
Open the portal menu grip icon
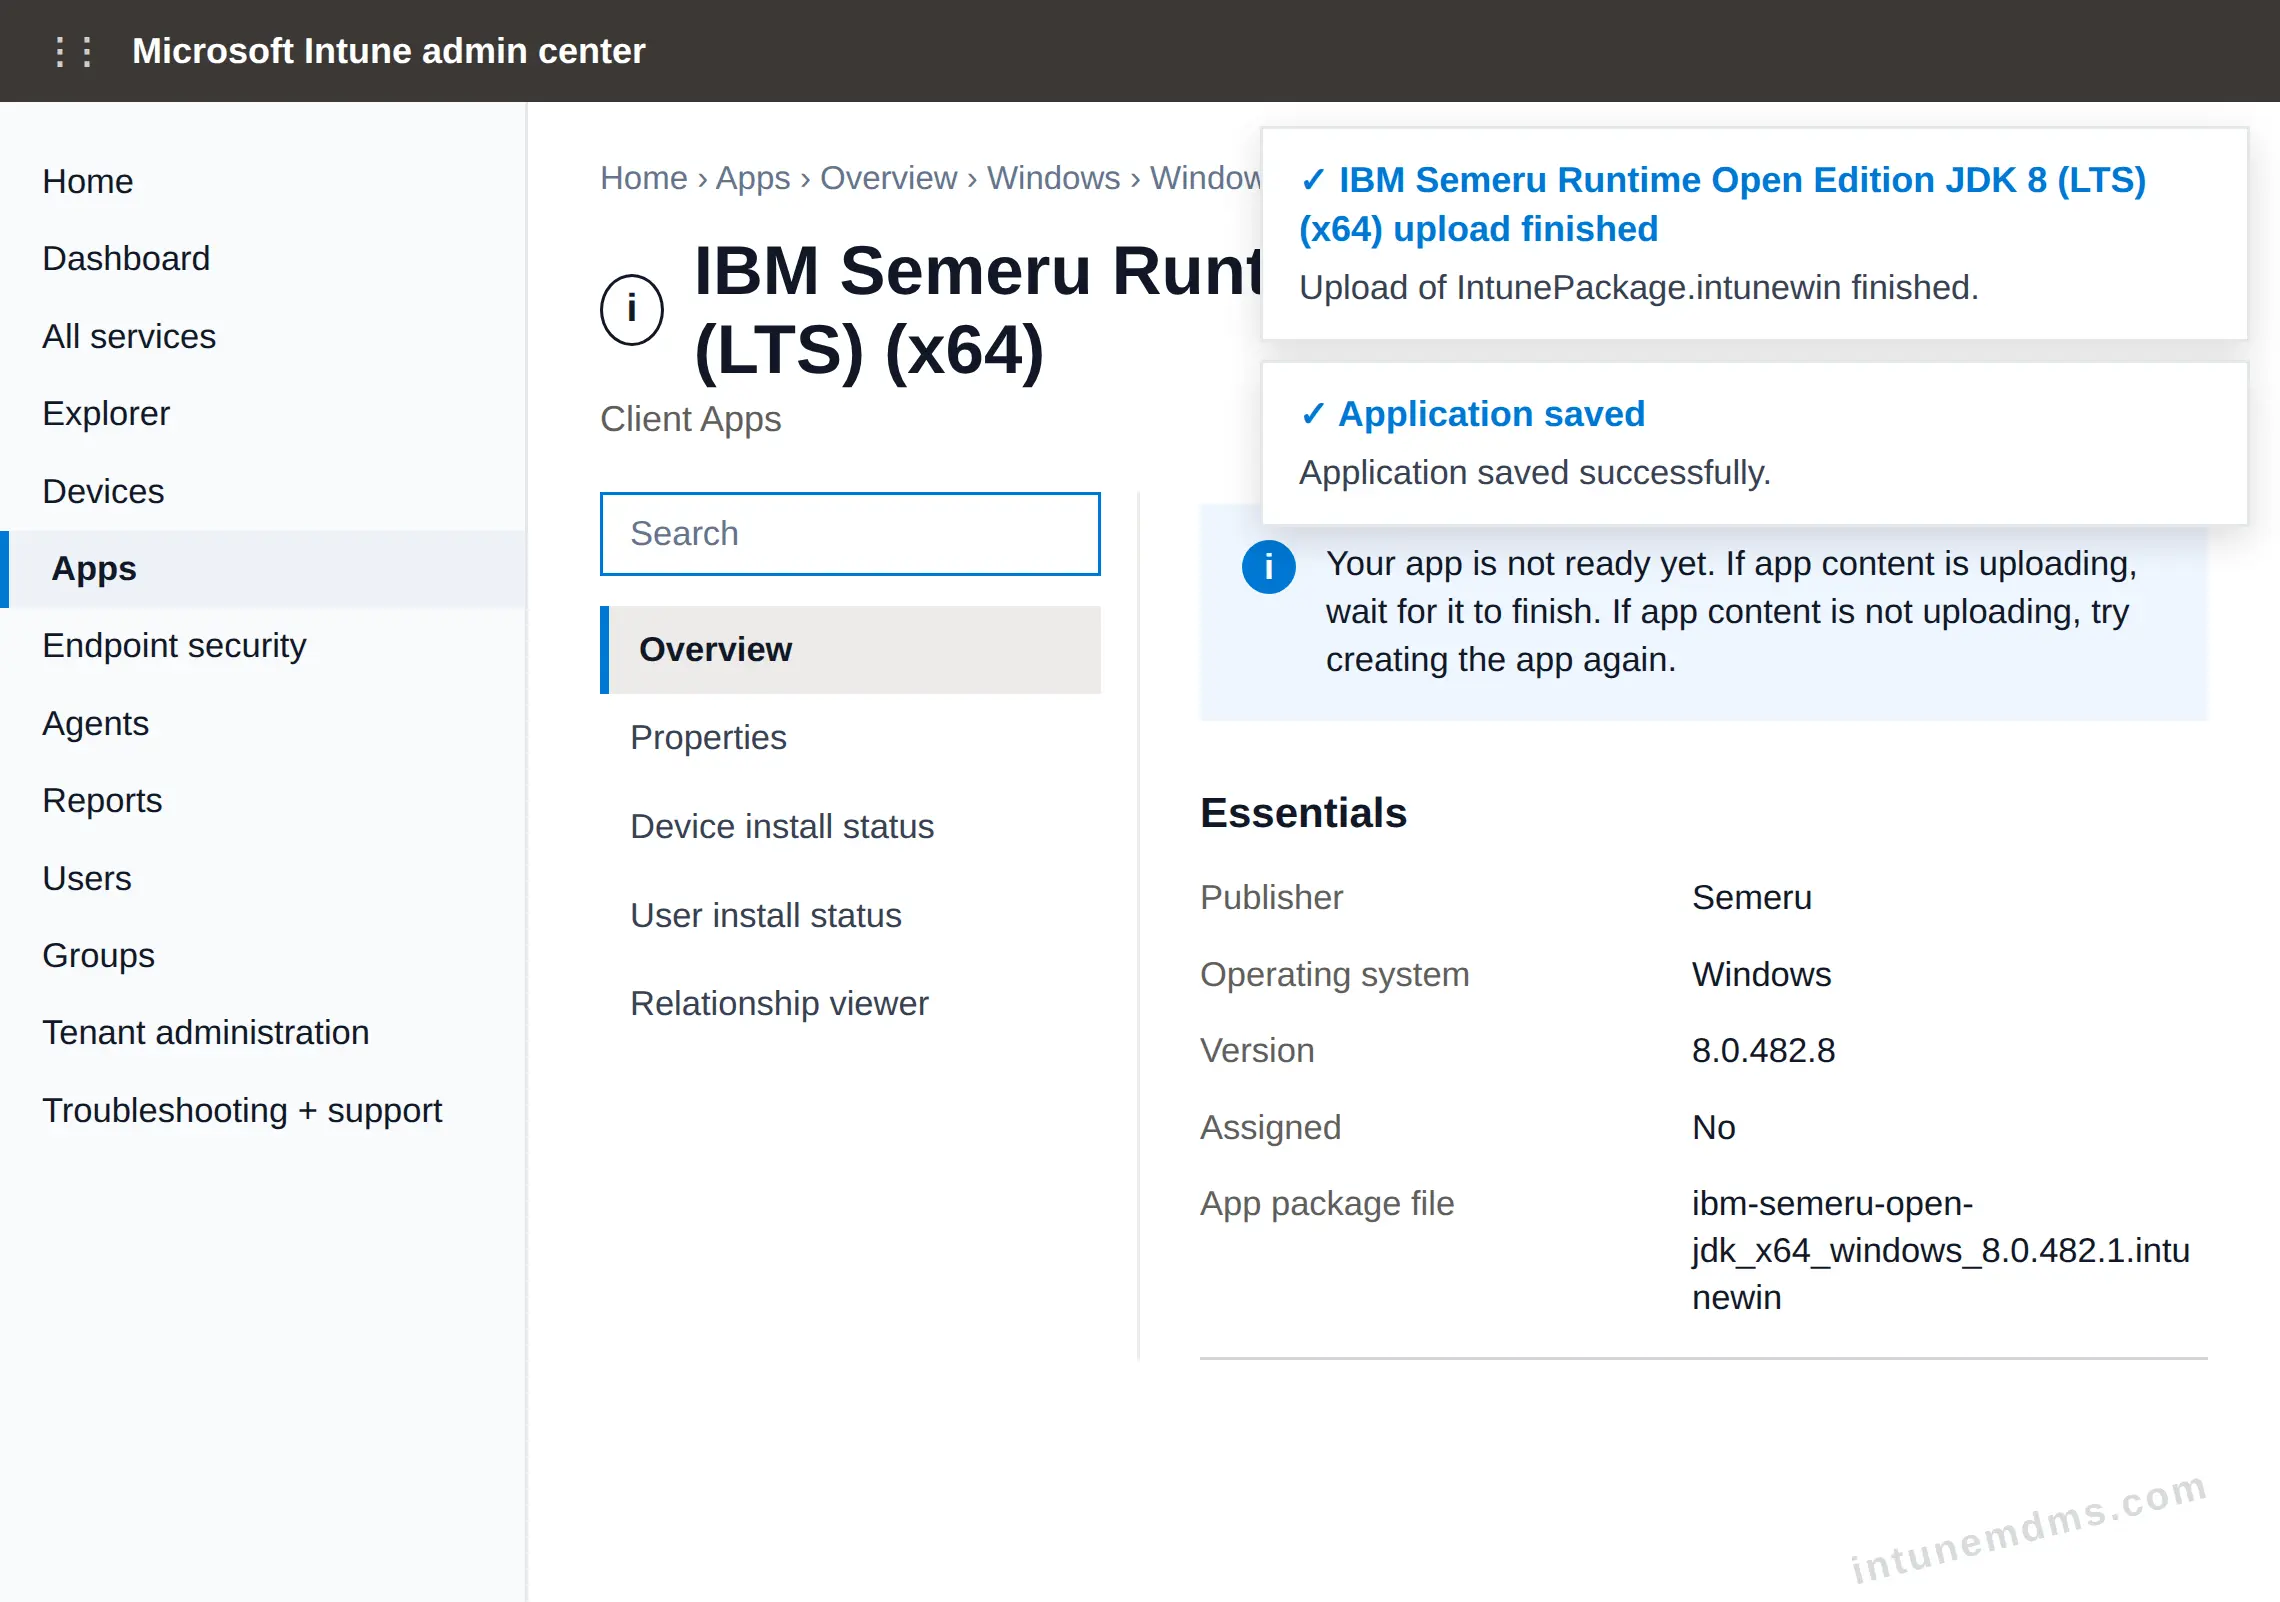tap(74, 51)
